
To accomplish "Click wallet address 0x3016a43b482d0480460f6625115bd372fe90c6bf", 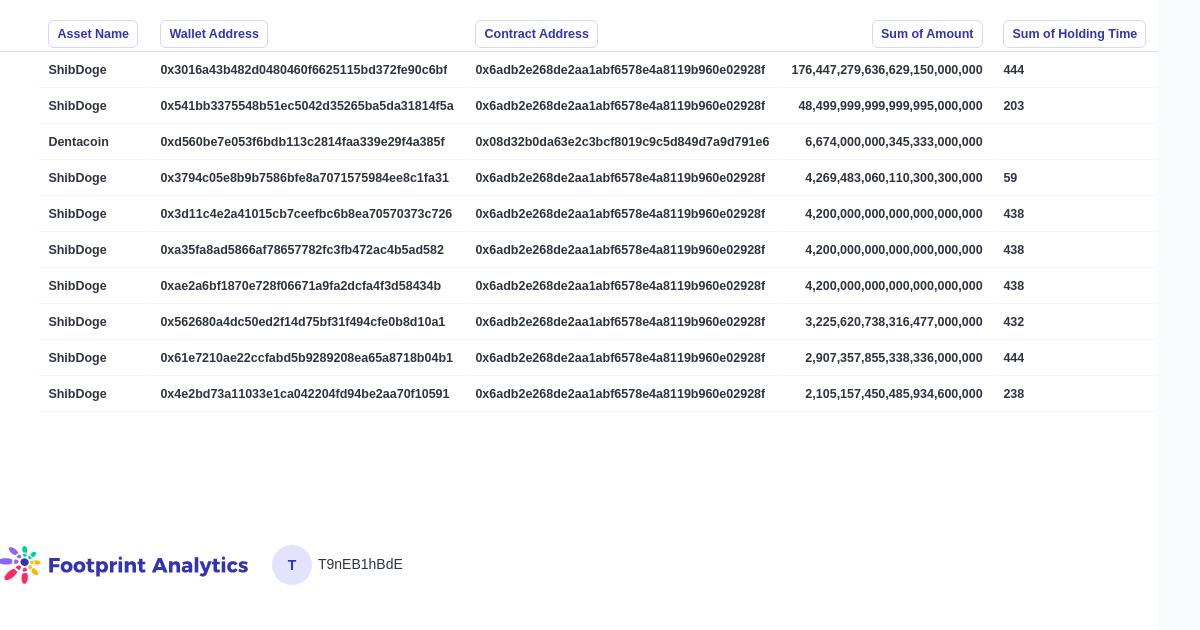I will click(304, 70).
